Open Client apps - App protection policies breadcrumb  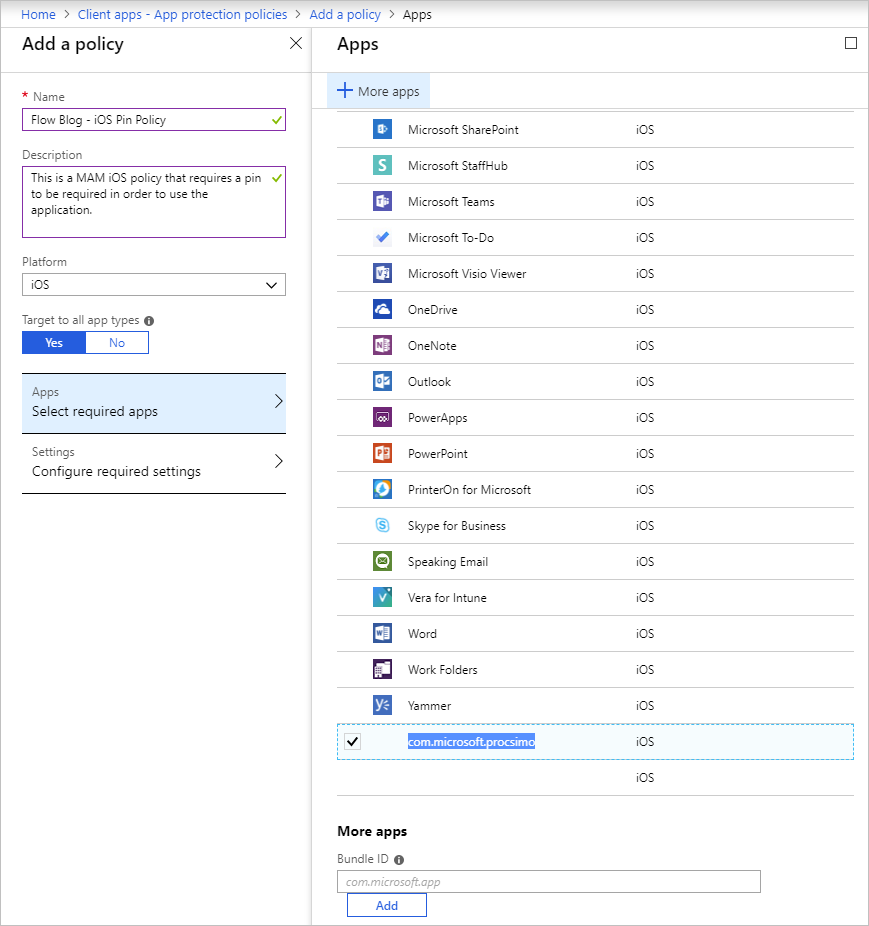[182, 15]
